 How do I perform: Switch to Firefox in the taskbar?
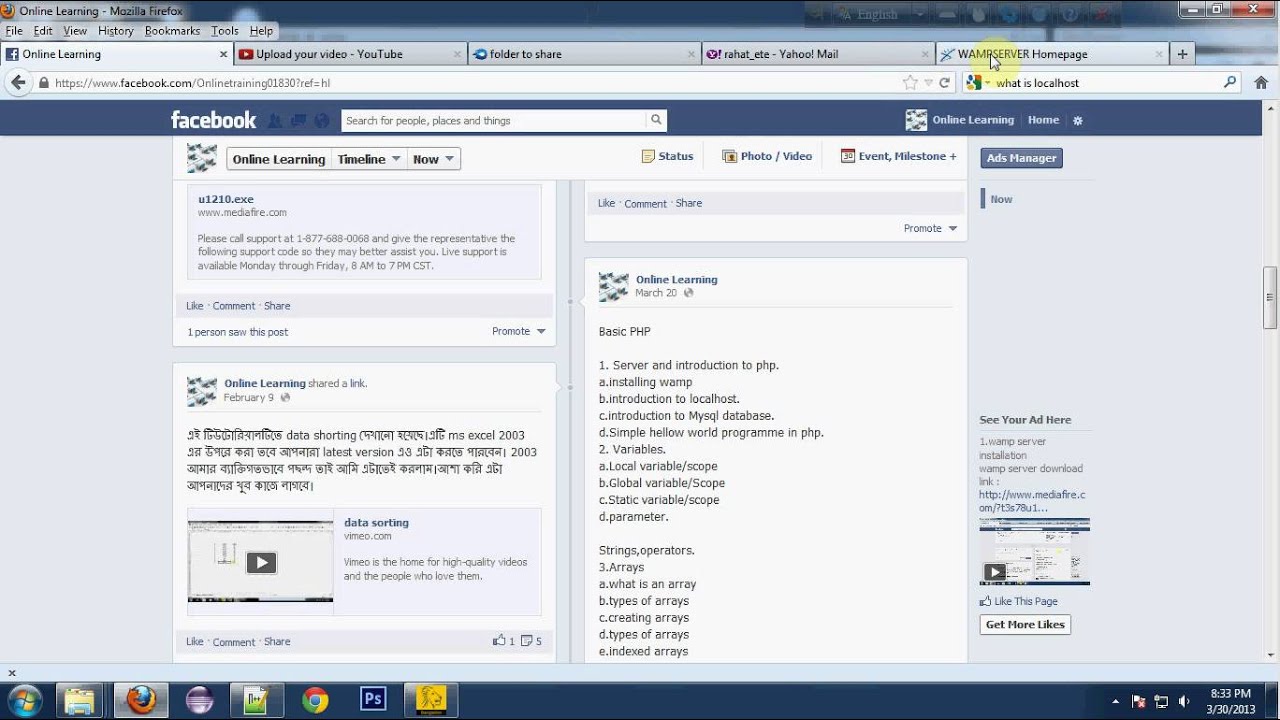pos(140,700)
